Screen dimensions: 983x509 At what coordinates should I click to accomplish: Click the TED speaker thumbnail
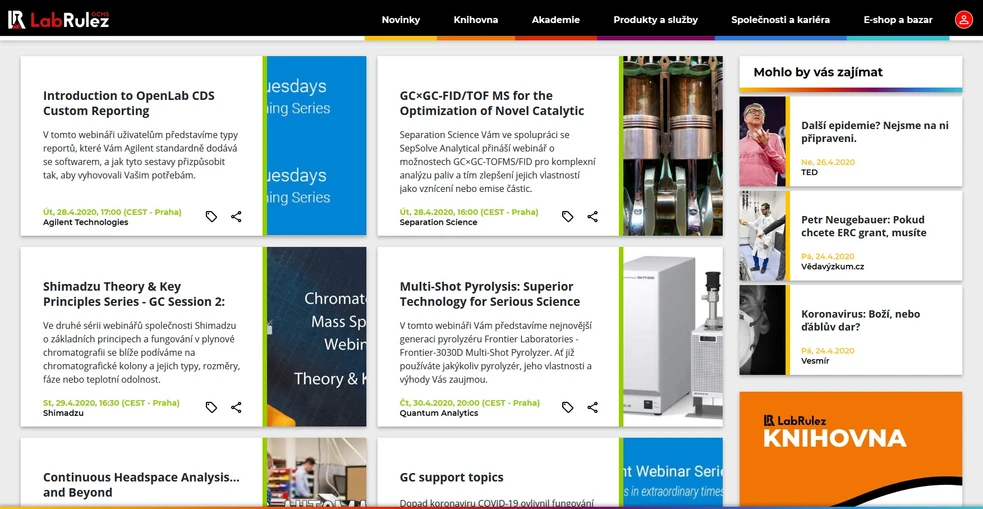click(x=762, y=141)
